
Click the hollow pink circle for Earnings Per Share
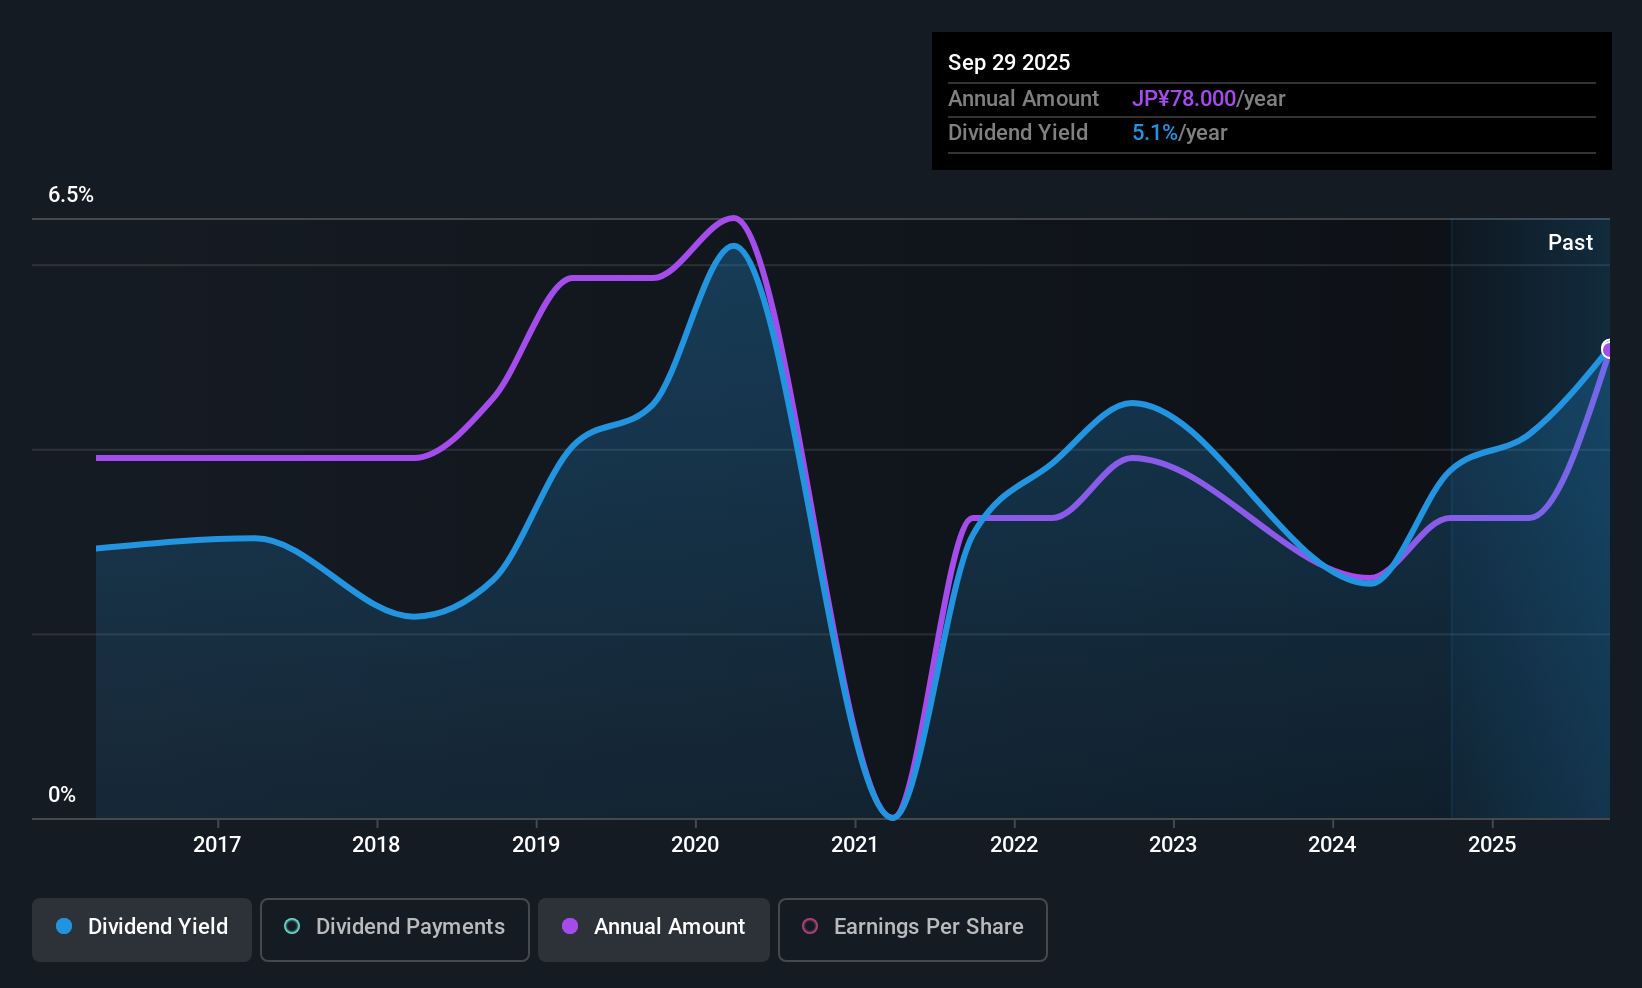click(810, 927)
